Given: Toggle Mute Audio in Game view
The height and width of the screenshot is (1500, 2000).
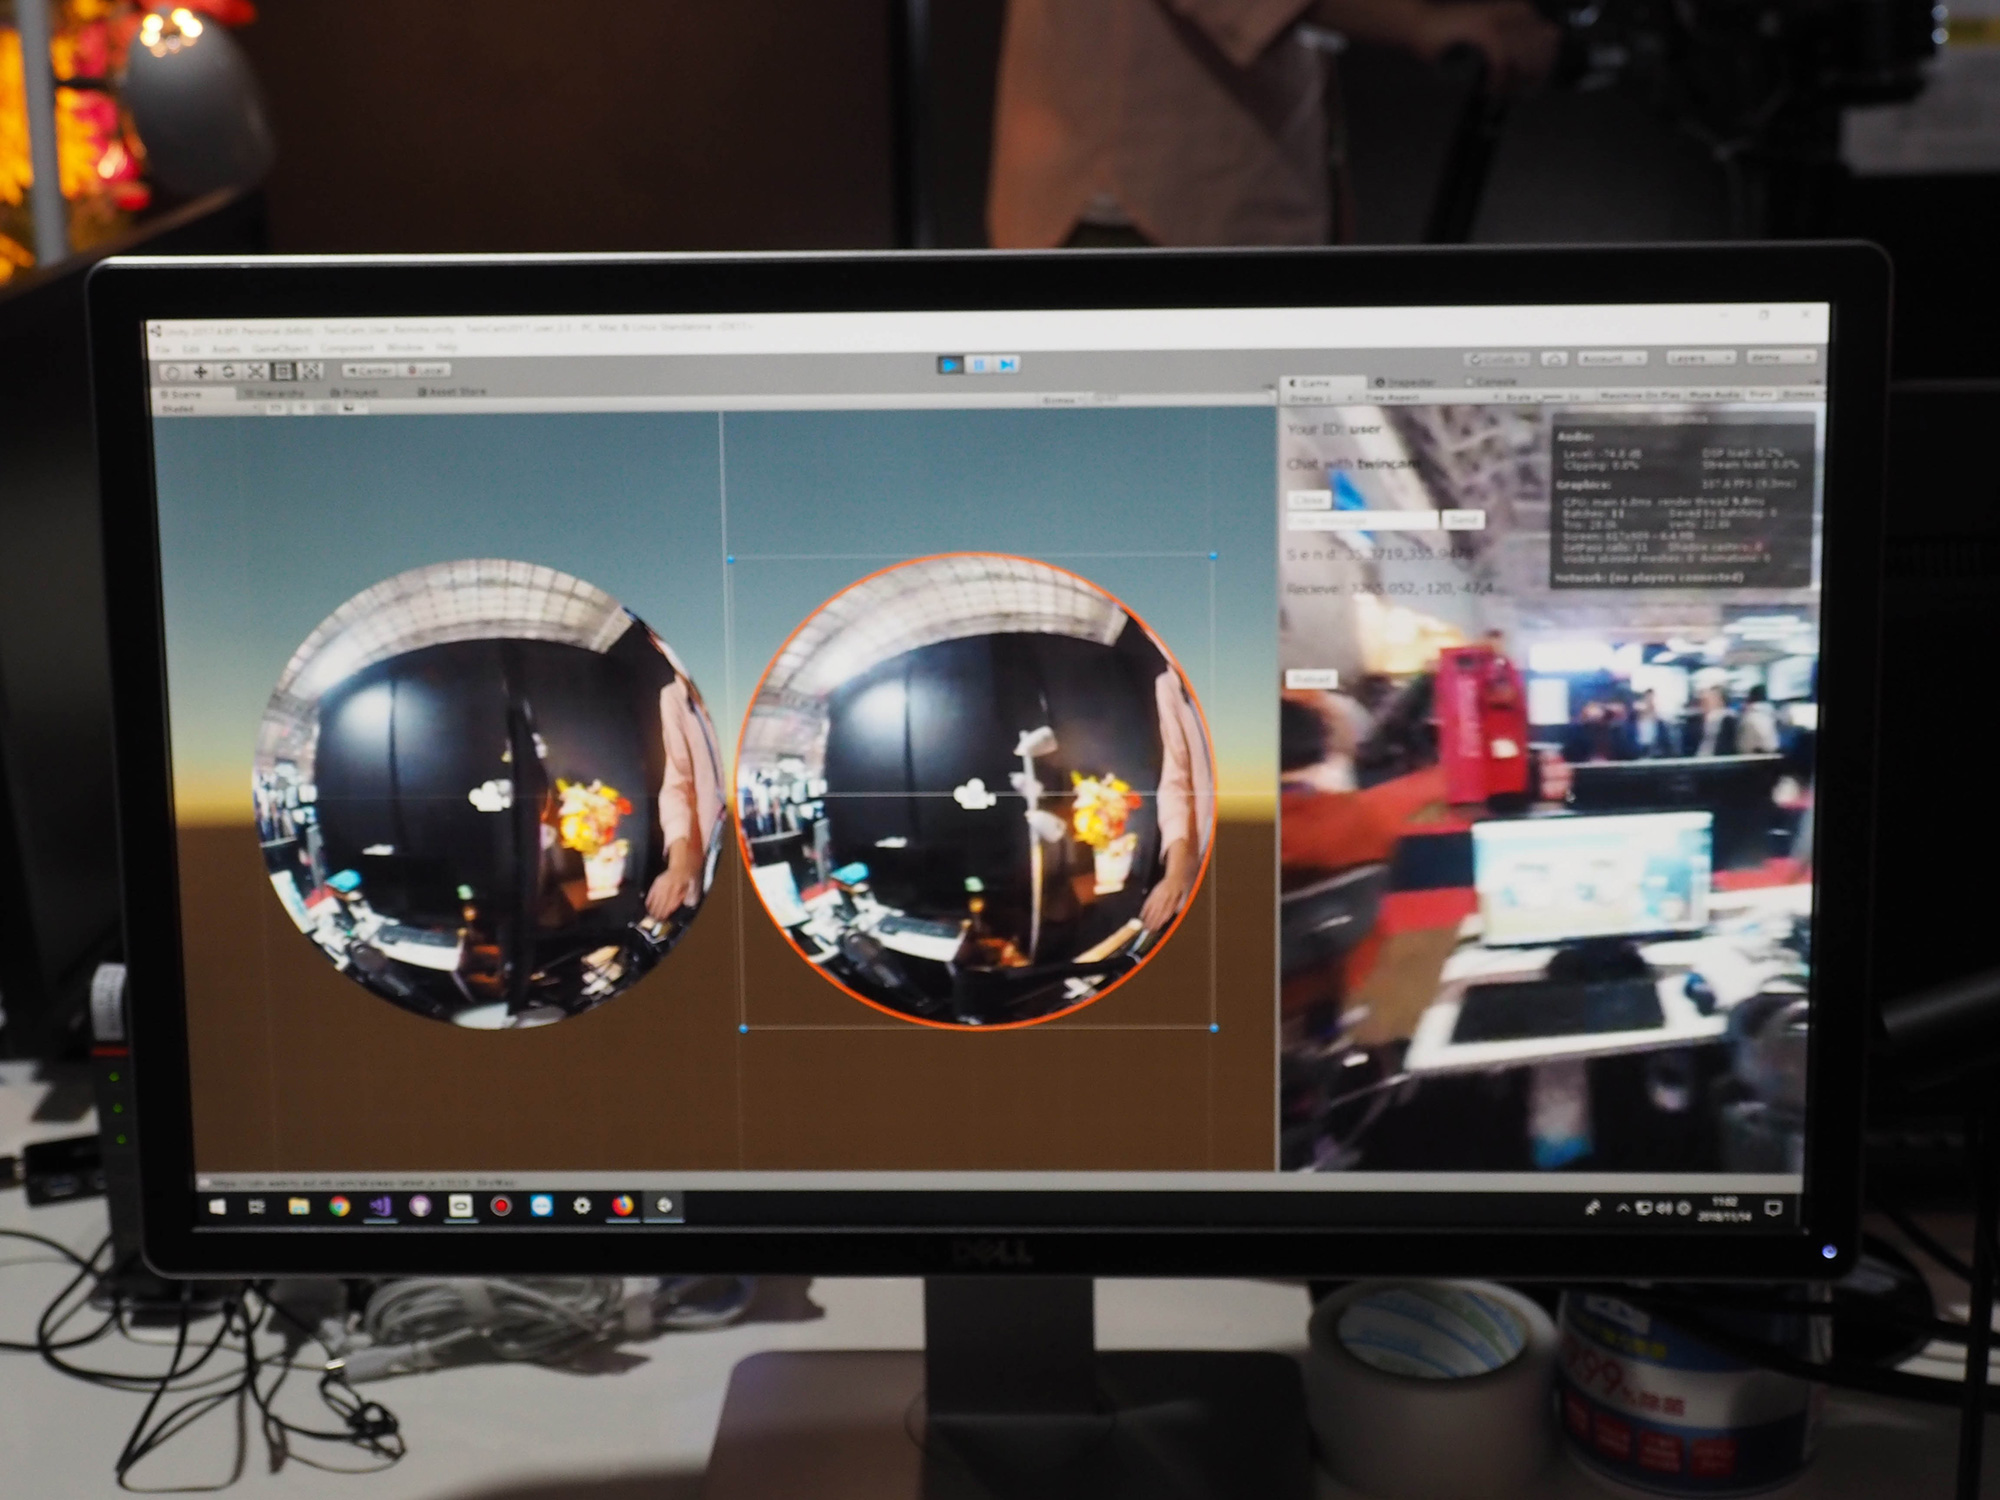Looking at the screenshot, I should click(x=1713, y=395).
